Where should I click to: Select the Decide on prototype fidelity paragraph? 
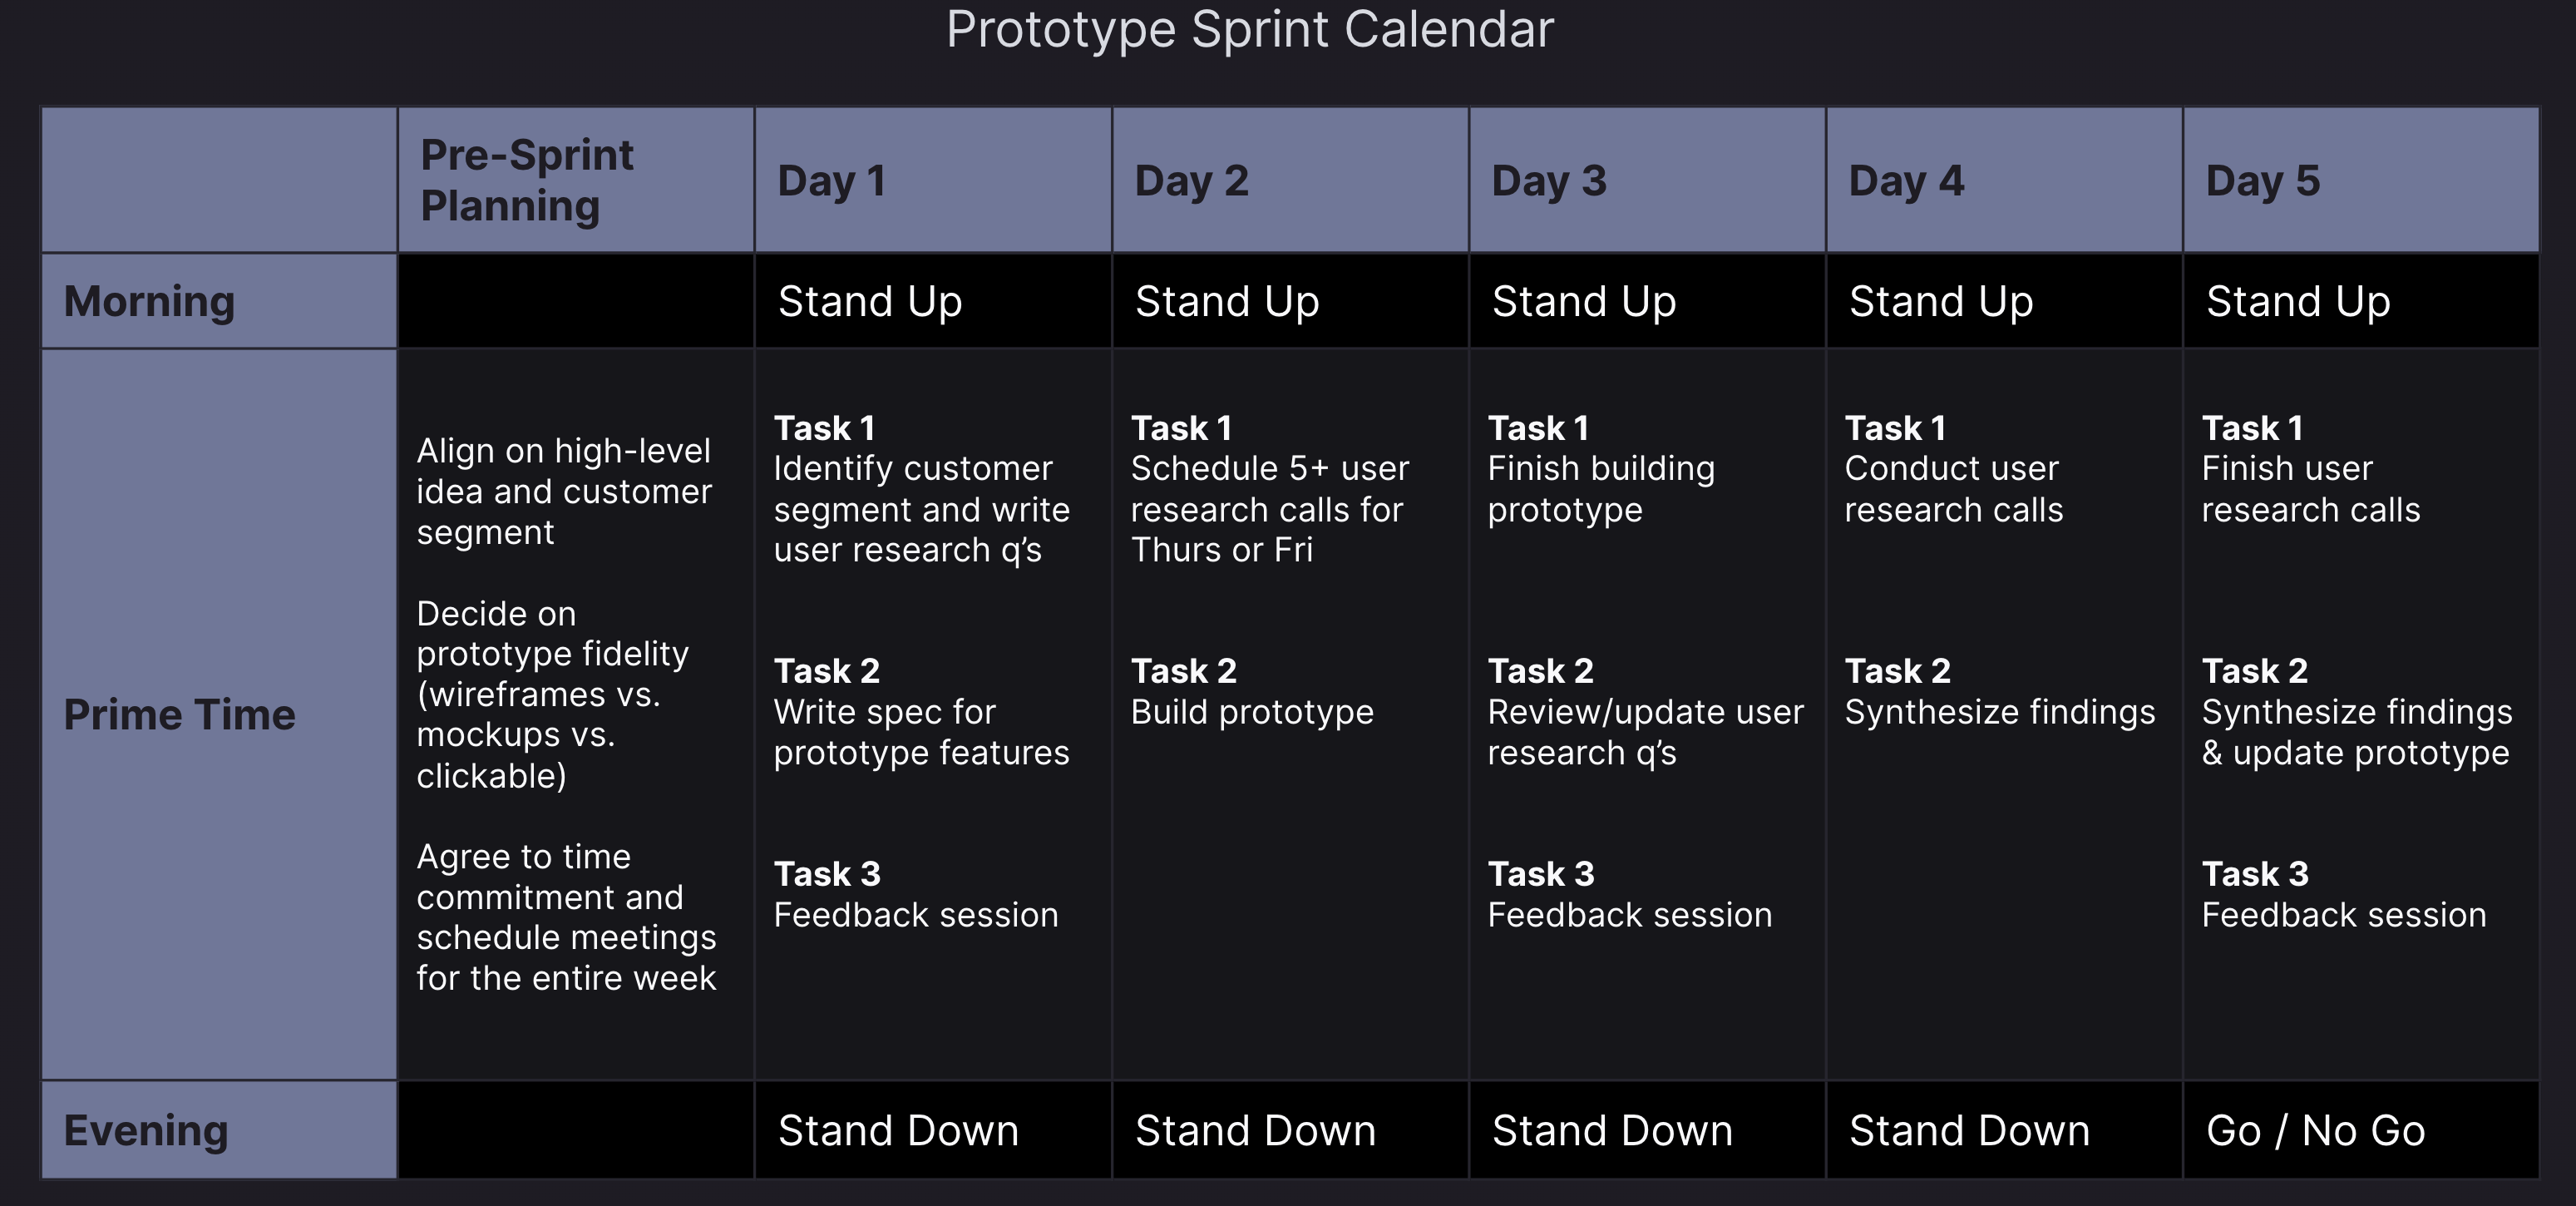point(552,694)
